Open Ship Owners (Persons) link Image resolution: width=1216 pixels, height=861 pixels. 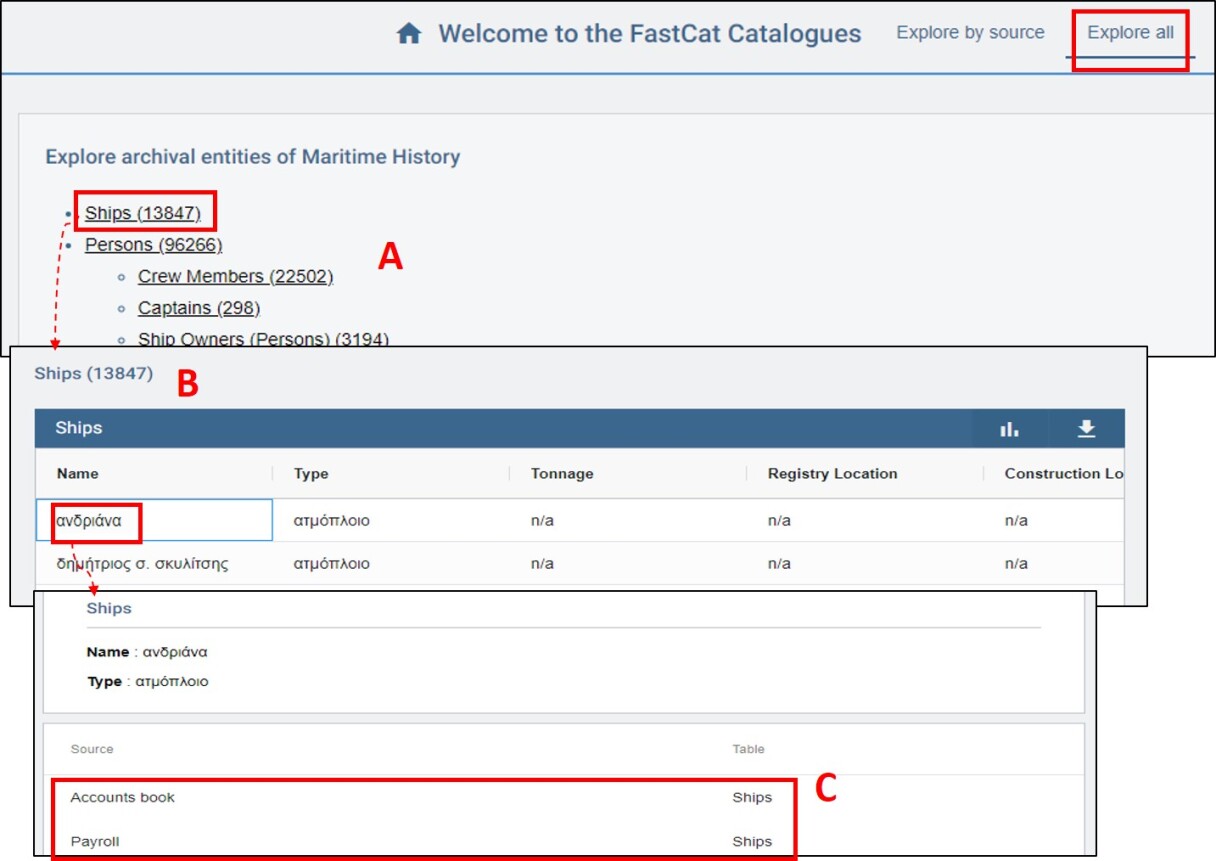tap(262, 339)
